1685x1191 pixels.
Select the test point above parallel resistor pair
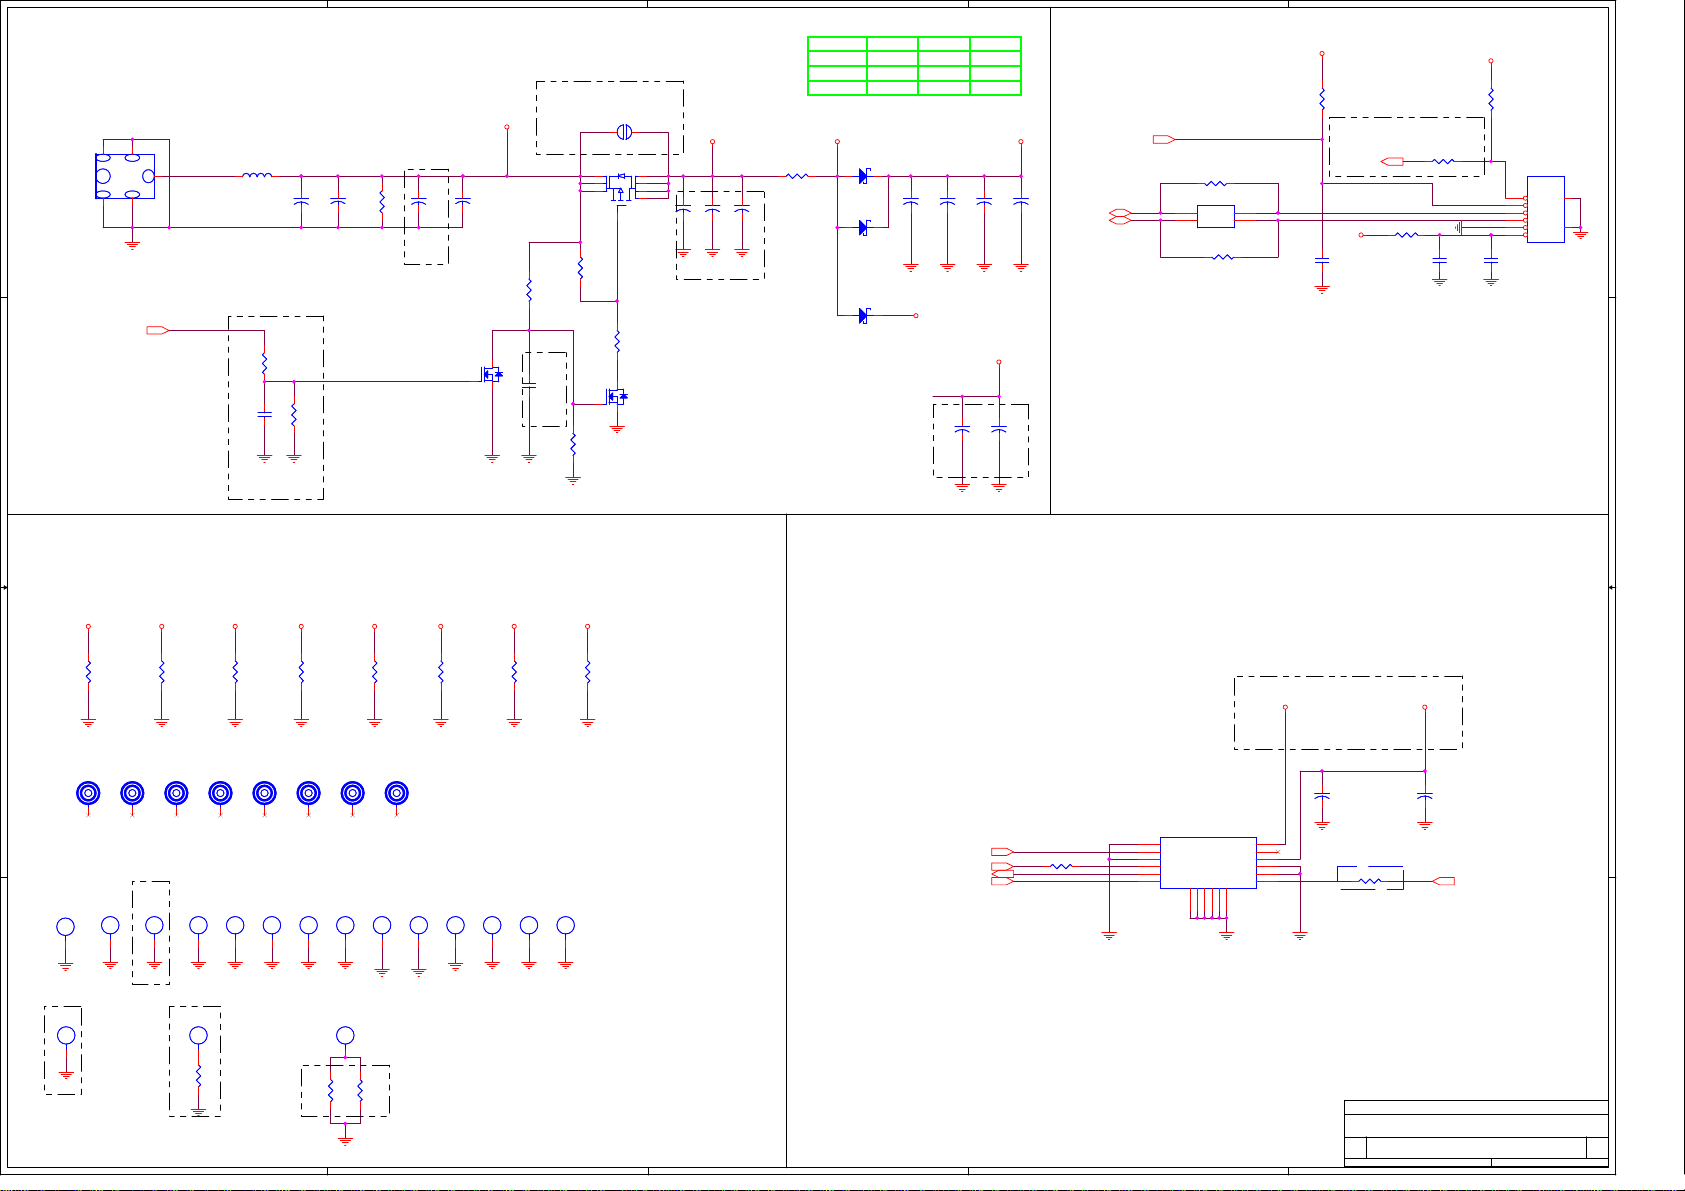345,1035
